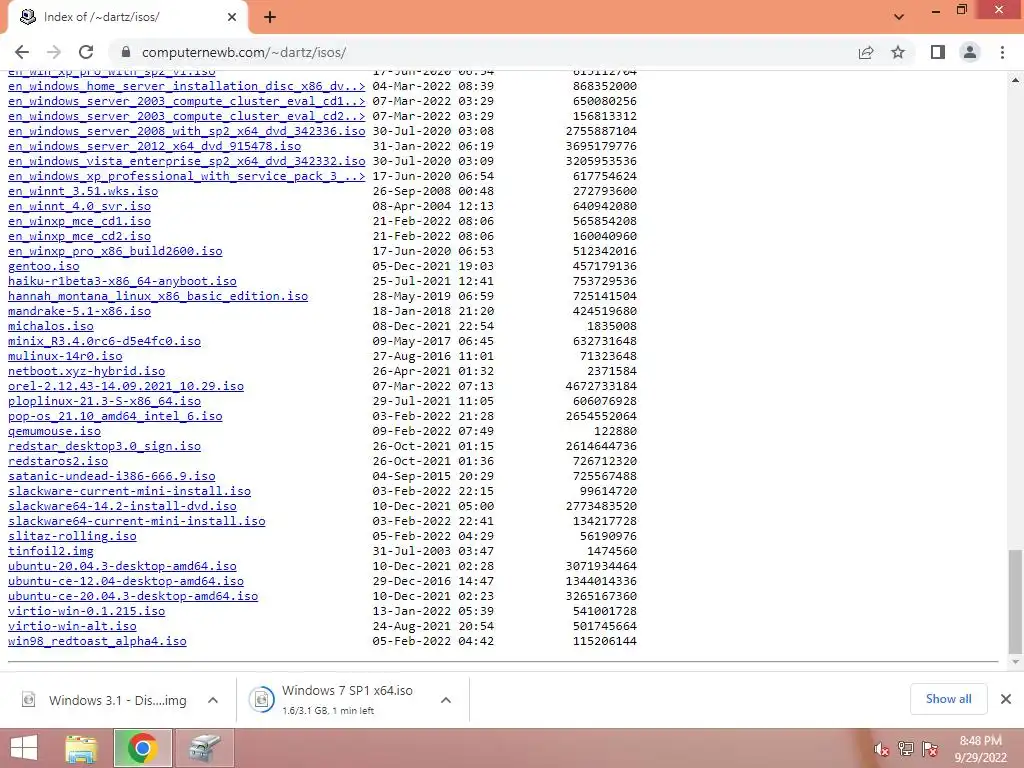
Task: Bookmark this tab with the star icon
Action: [x=898, y=52]
